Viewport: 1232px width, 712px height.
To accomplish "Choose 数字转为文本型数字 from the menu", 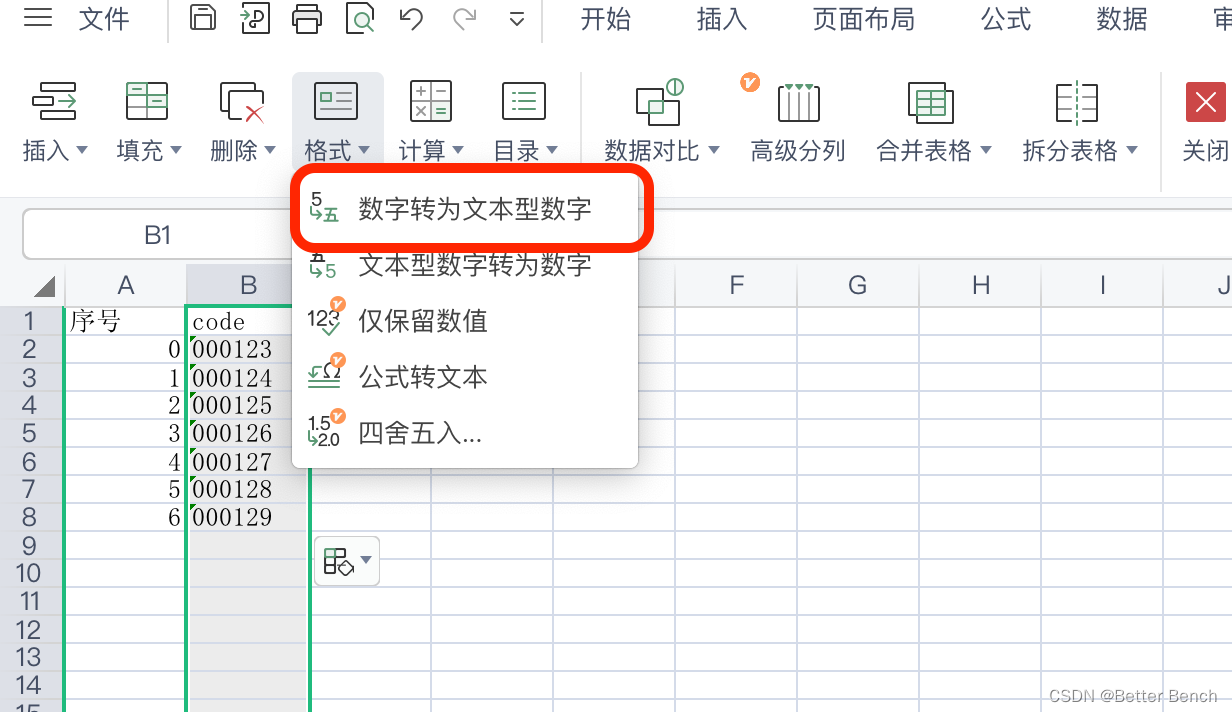I will [x=474, y=208].
